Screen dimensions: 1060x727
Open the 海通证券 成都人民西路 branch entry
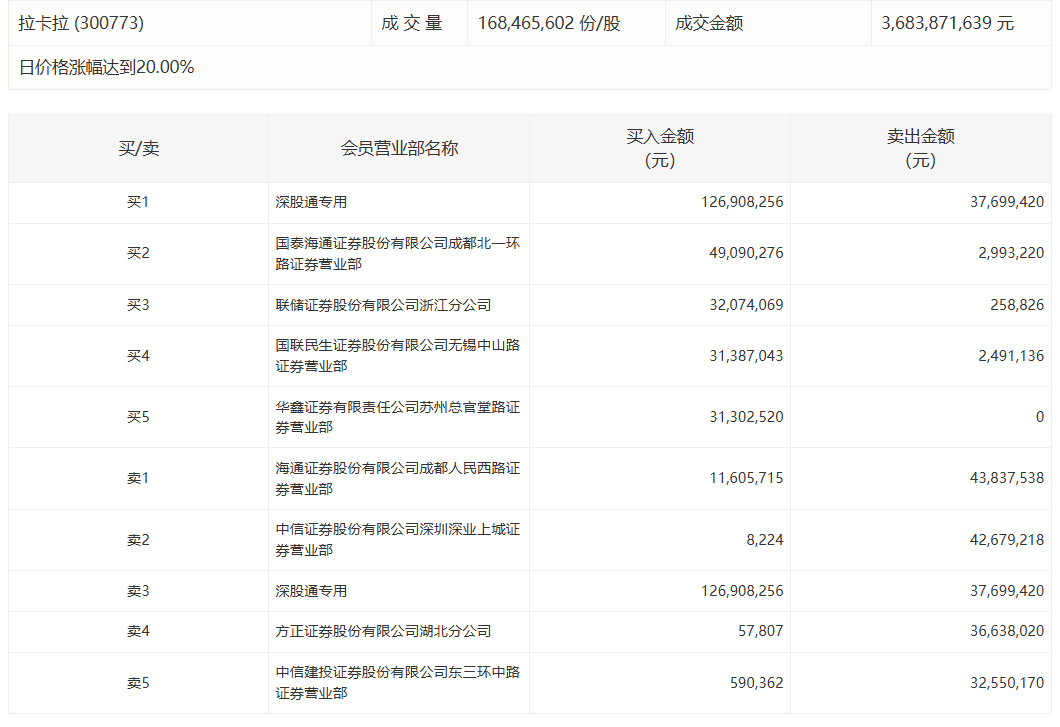click(397, 478)
